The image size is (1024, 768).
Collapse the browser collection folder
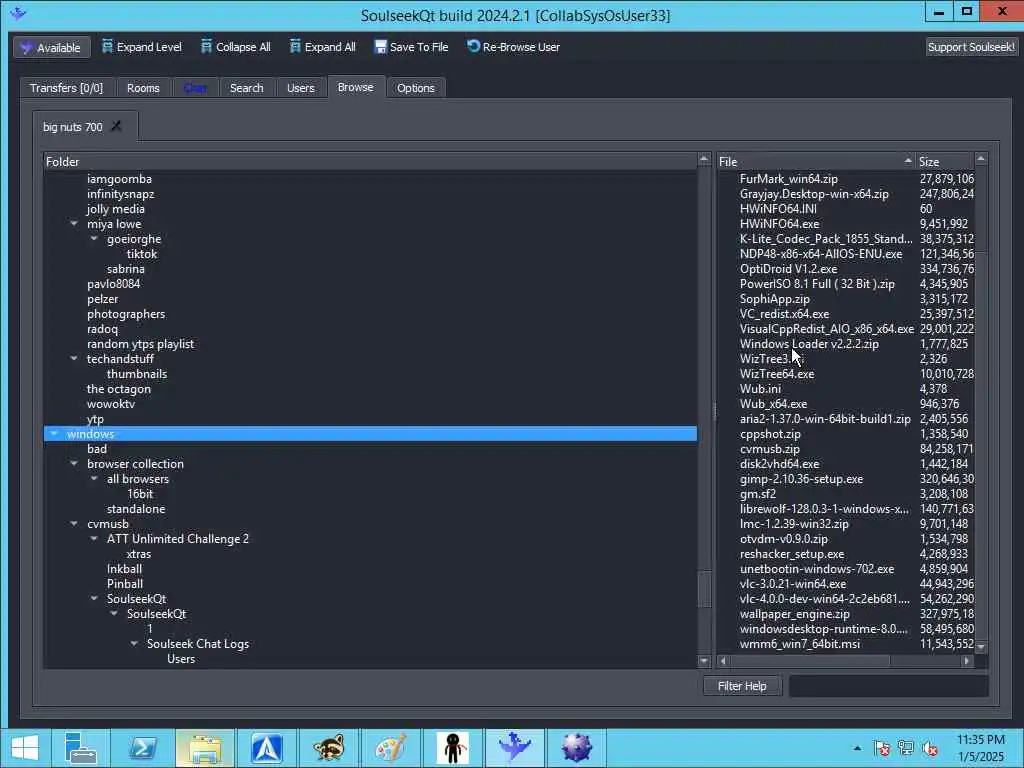(74, 464)
